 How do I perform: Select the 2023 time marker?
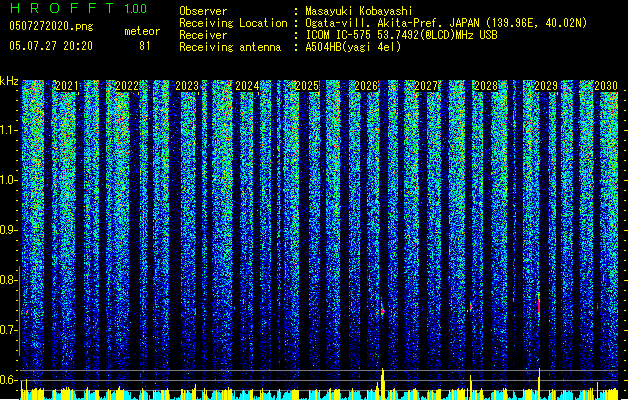pyautogui.click(x=187, y=86)
